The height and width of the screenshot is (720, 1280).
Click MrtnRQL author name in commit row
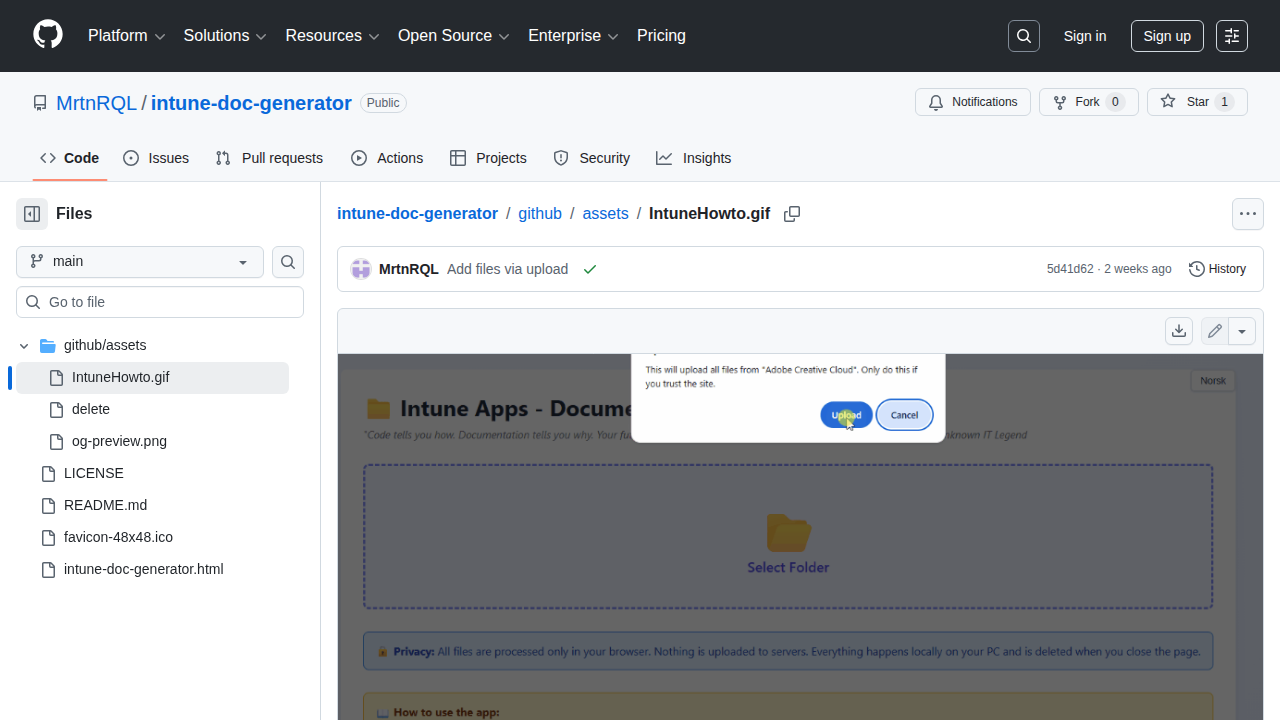pos(409,269)
